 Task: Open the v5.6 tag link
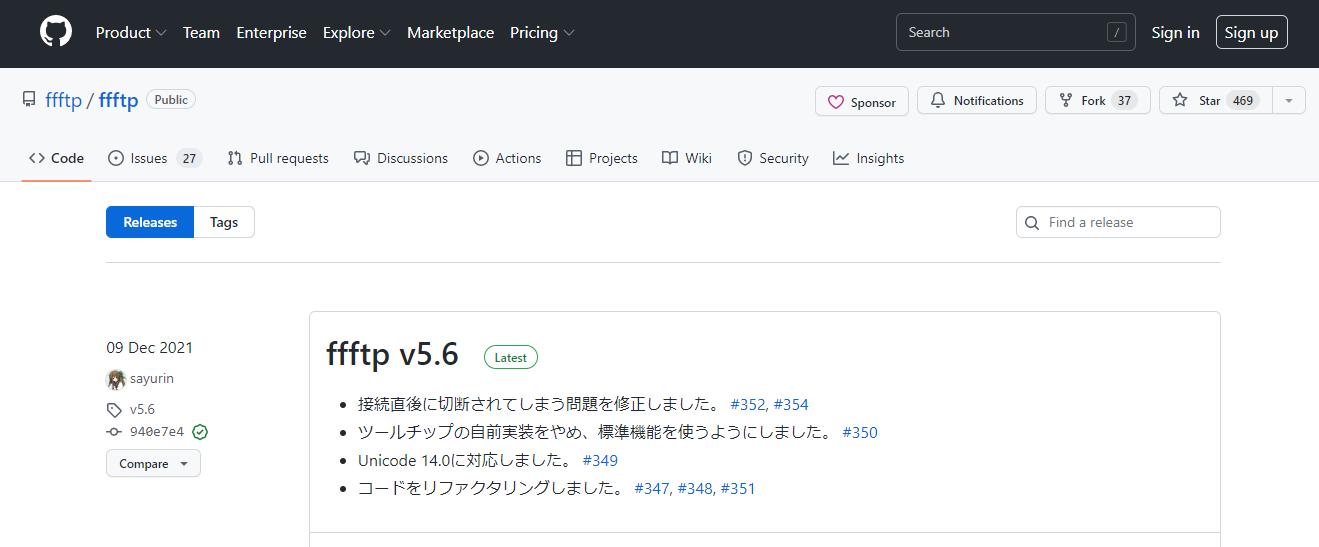pyautogui.click(x=142, y=409)
